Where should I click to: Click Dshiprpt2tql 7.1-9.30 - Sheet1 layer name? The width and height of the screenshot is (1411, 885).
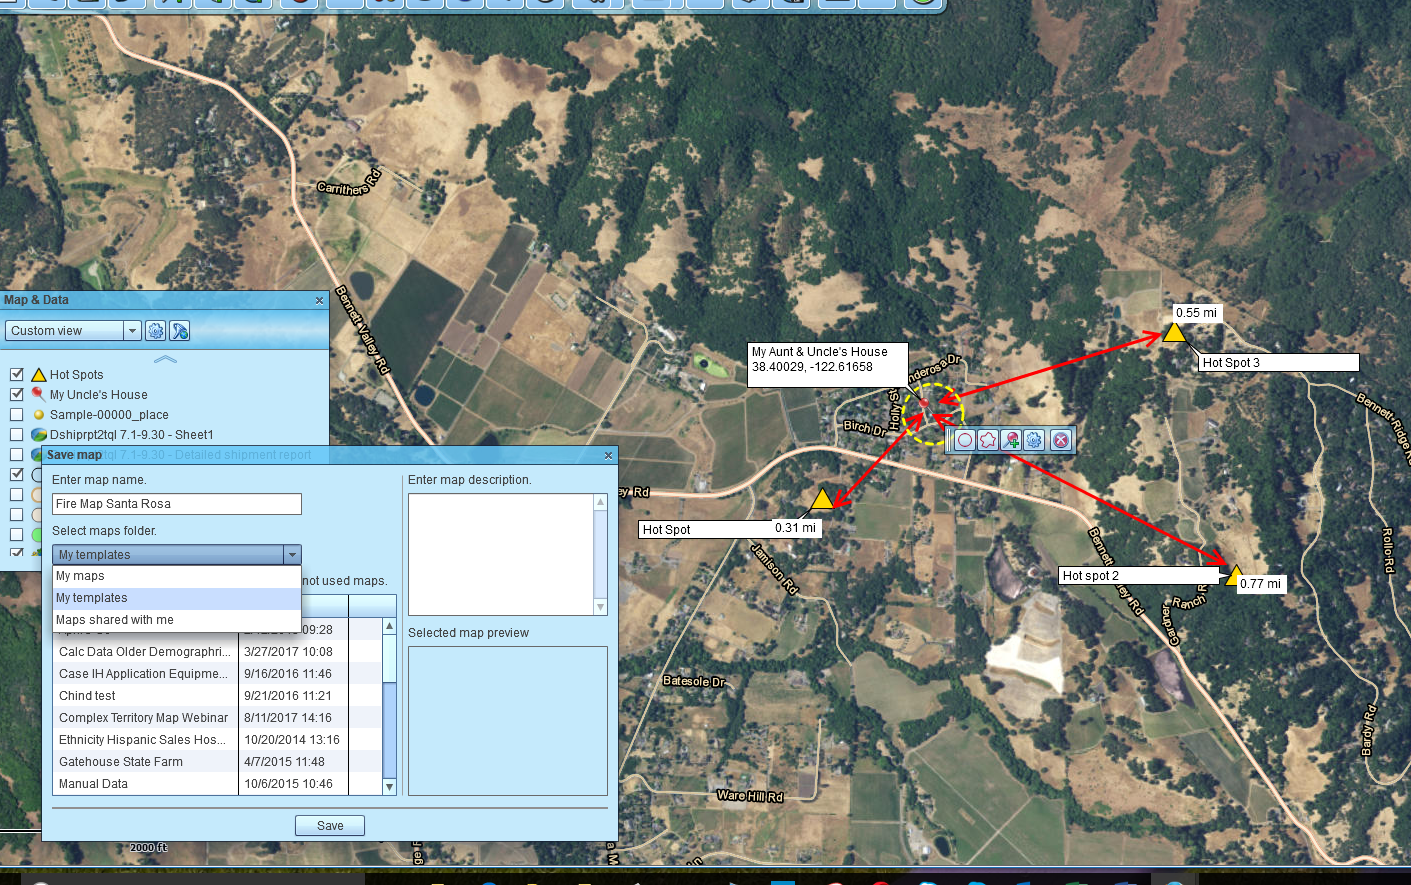click(x=132, y=435)
